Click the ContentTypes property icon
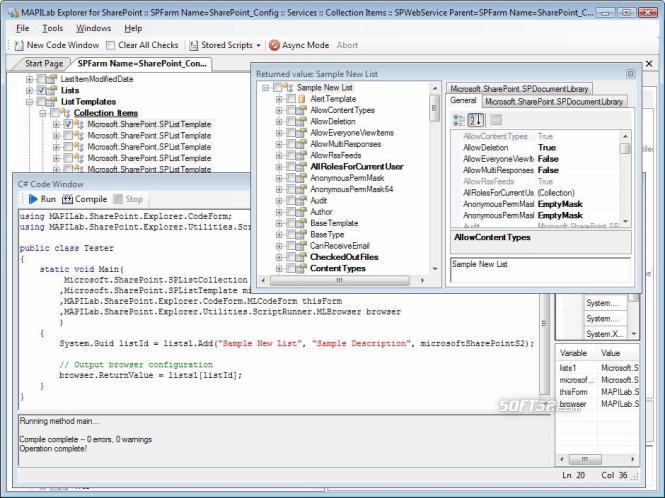This screenshot has width=665, height=498. 302,268
